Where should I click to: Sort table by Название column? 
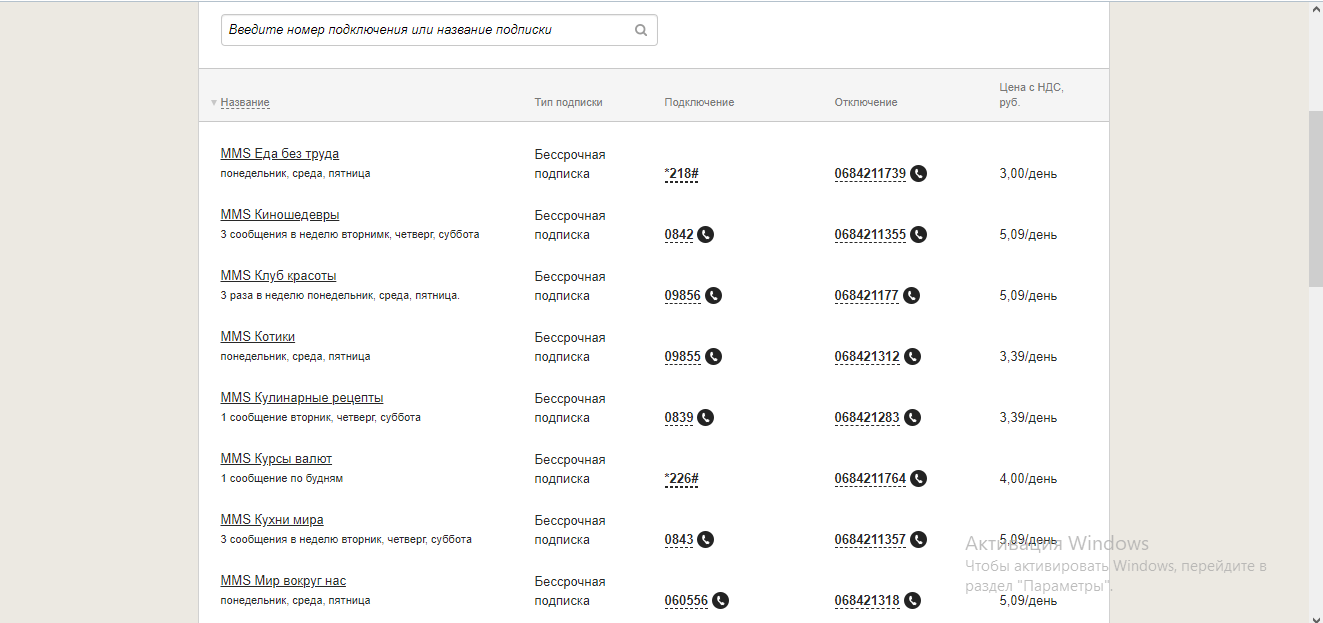coord(245,102)
